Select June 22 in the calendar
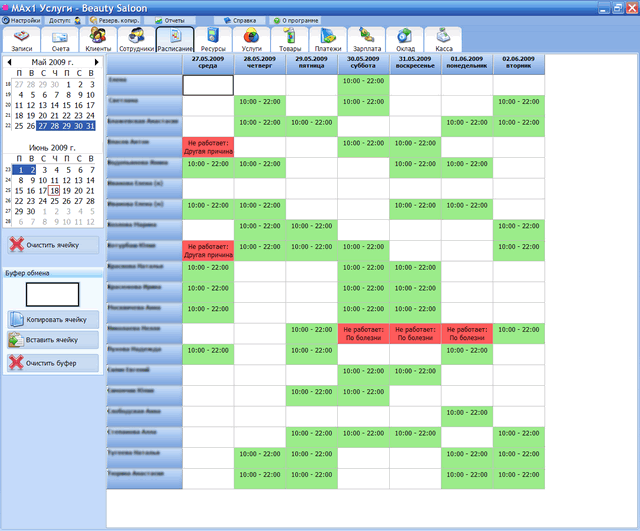This screenshot has height=531, width=640. [x=19, y=201]
